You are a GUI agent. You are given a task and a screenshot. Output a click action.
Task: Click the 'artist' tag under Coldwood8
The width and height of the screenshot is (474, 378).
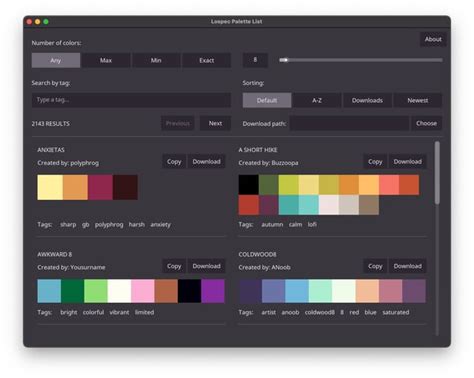click(268, 312)
